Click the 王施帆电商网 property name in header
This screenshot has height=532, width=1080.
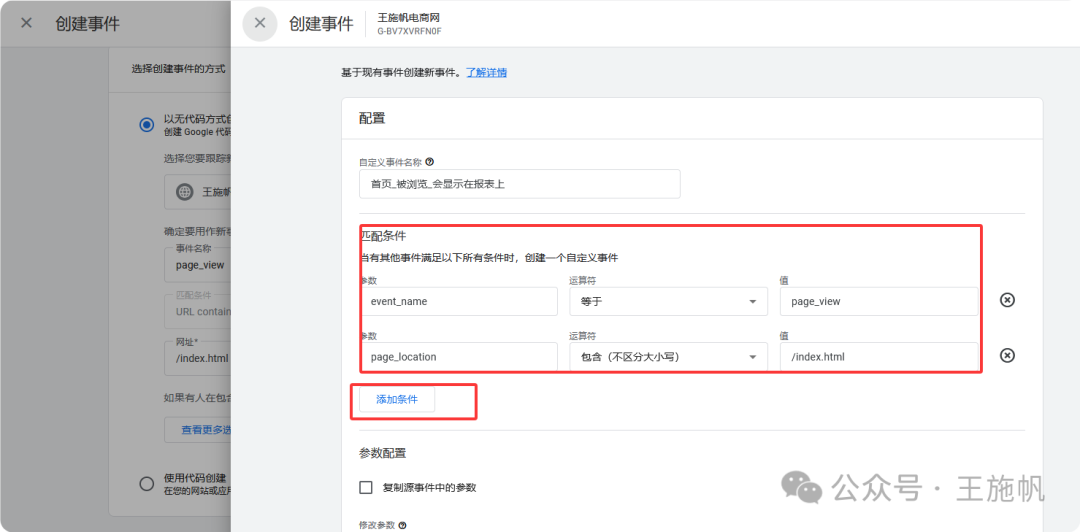[409, 17]
